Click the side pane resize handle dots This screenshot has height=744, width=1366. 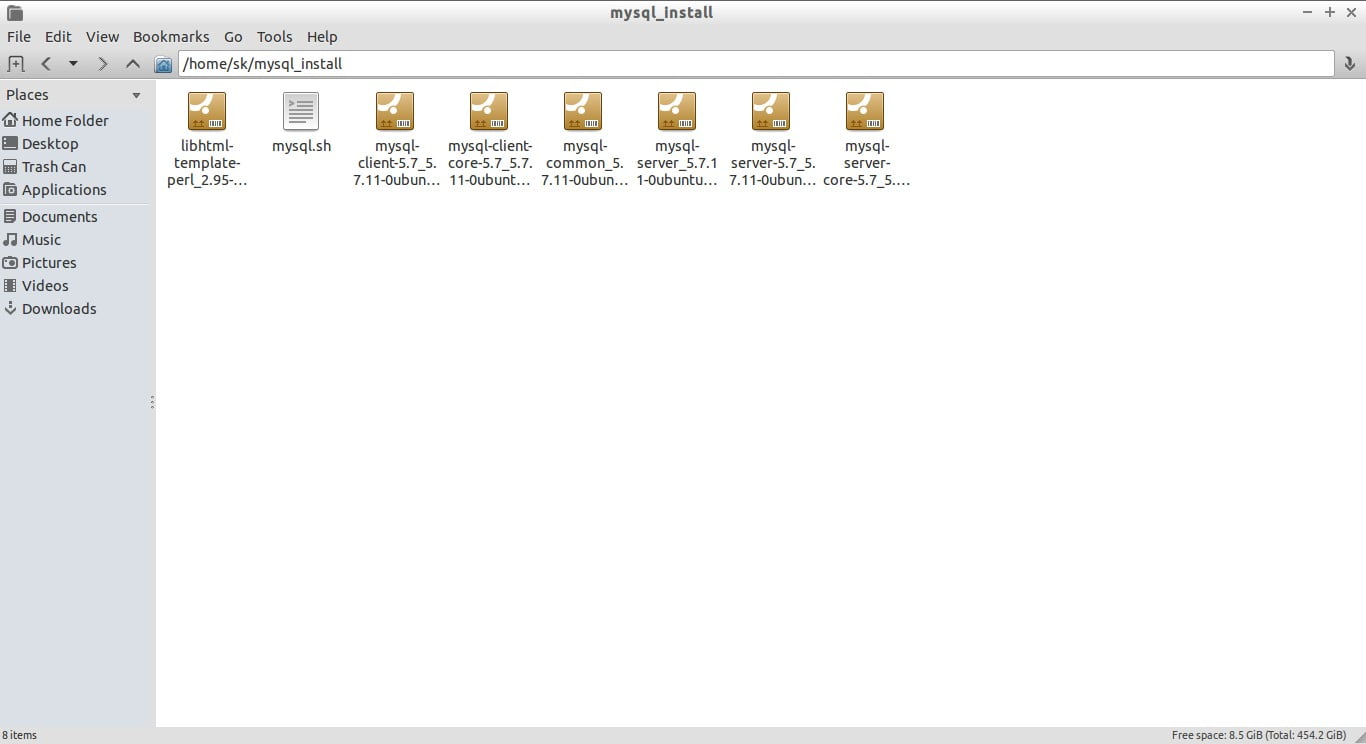(152, 402)
